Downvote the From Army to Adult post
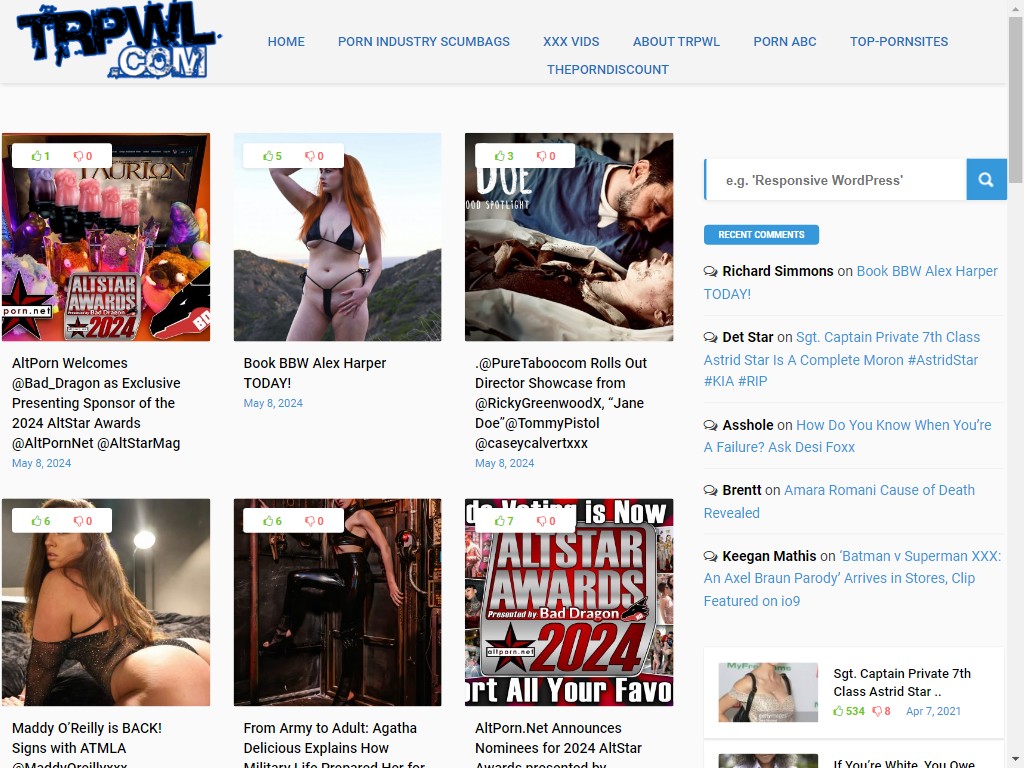 click(x=314, y=521)
